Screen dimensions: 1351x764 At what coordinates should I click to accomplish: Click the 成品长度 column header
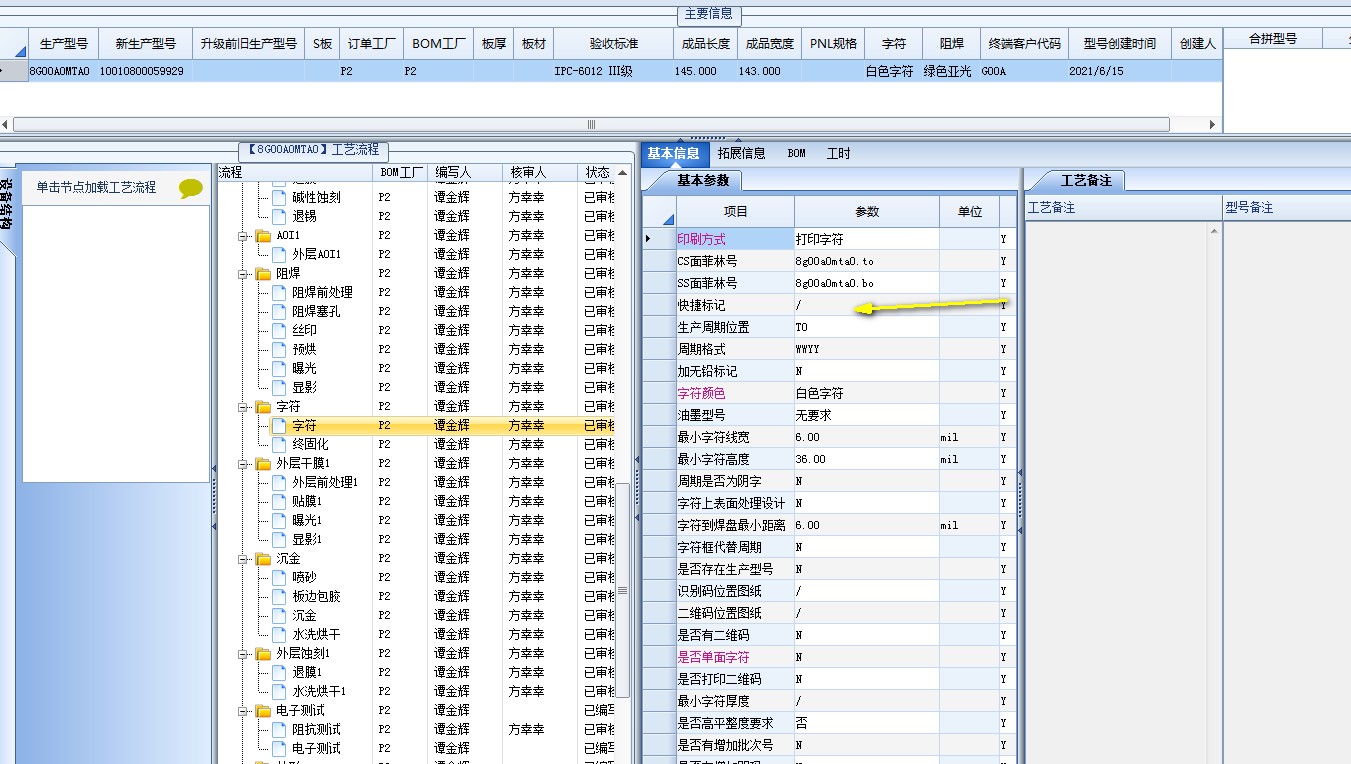click(705, 44)
